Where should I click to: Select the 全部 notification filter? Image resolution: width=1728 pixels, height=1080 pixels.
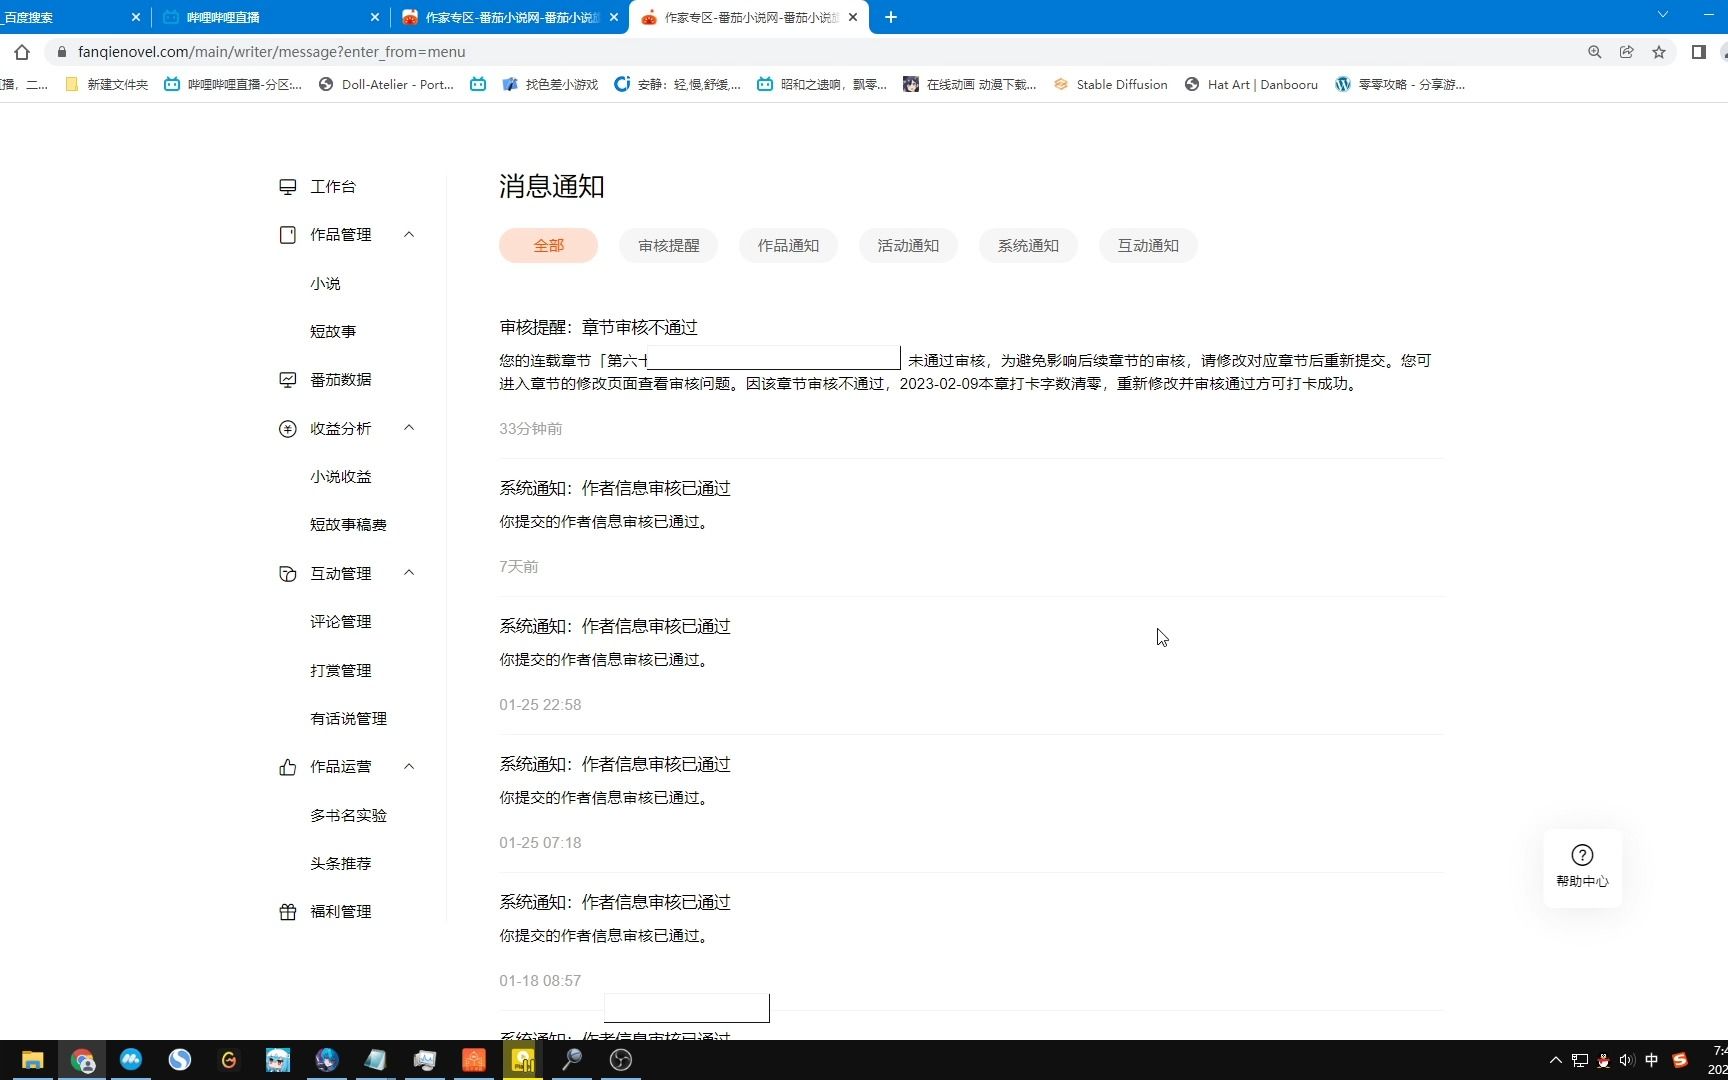click(x=548, y=246)
